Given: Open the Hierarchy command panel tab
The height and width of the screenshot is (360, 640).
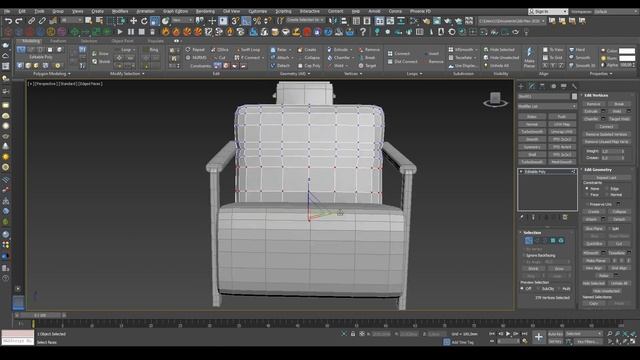Looking at the screenshot, I should coord(542,86).
